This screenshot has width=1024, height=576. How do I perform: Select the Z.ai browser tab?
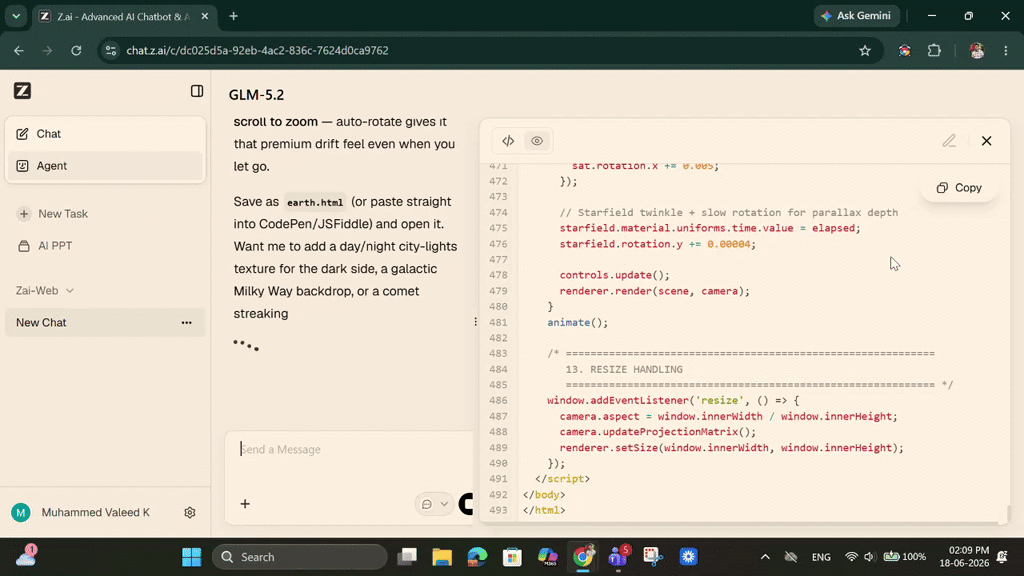124,16
